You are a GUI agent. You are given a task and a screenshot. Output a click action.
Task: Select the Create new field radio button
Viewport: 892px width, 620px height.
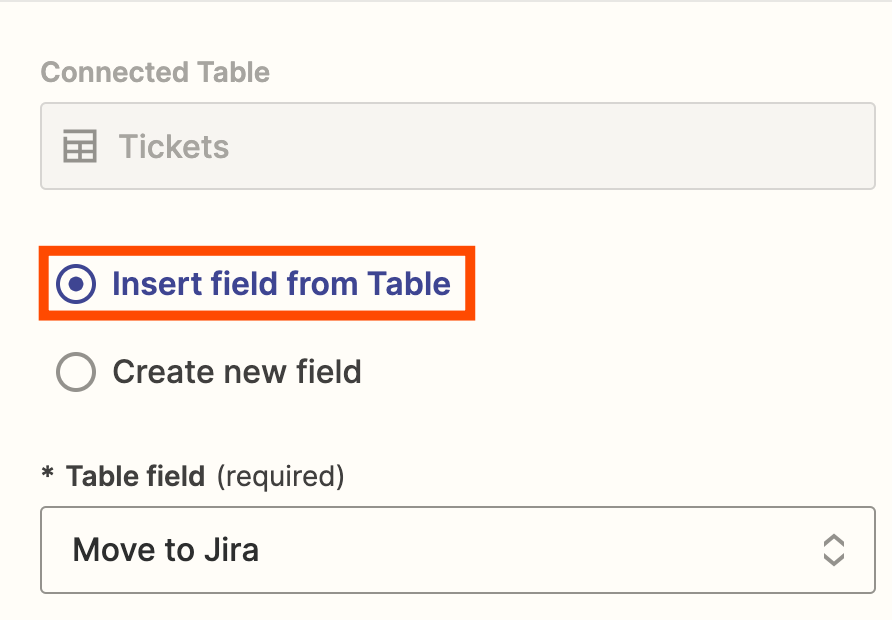(76, 372)
